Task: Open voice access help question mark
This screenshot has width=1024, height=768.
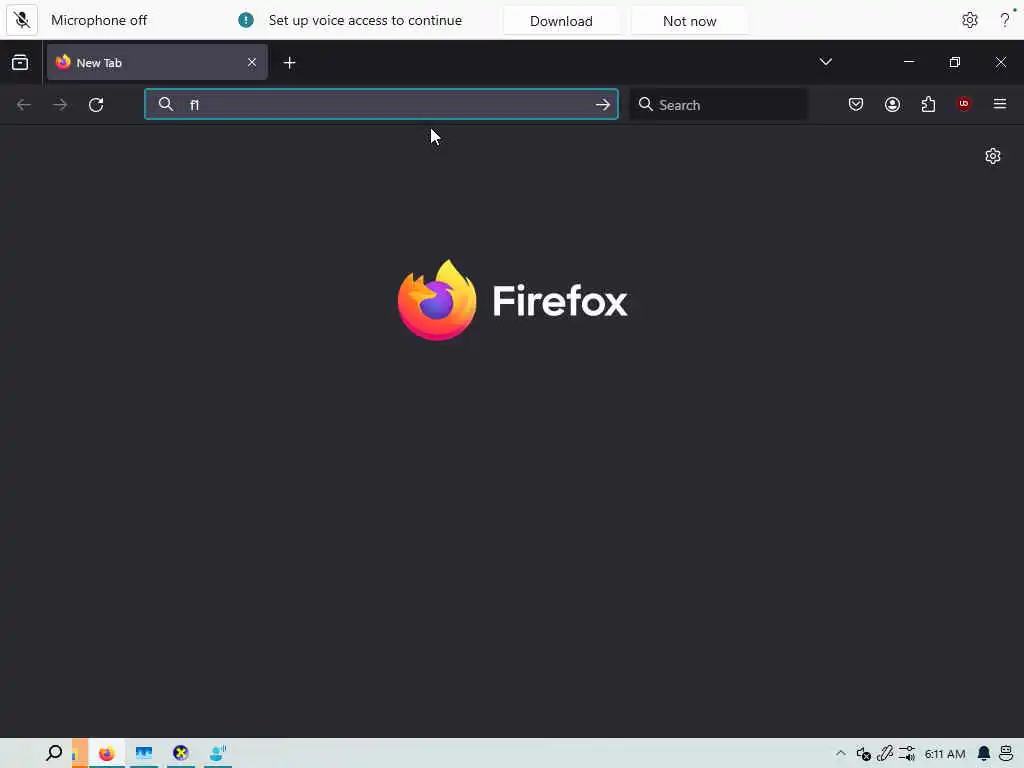Action: click(1004, 20)
